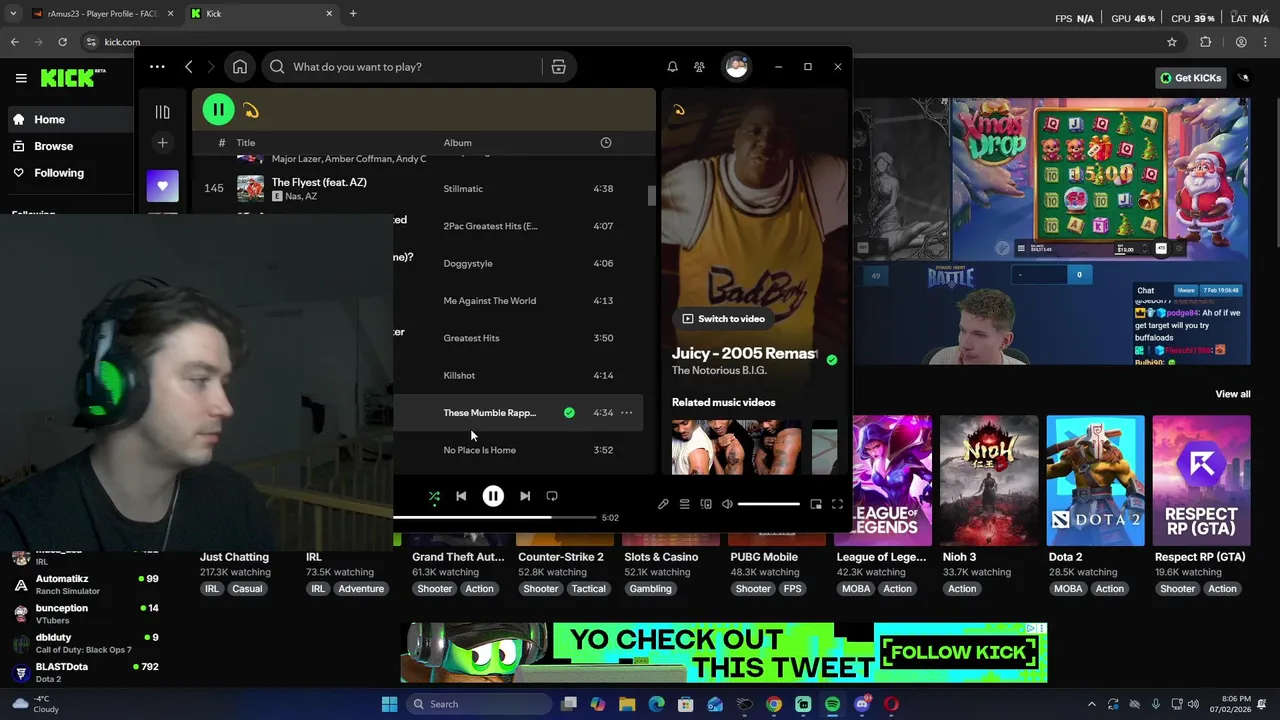Adjust the Spotify volume slider

point(768,504)
